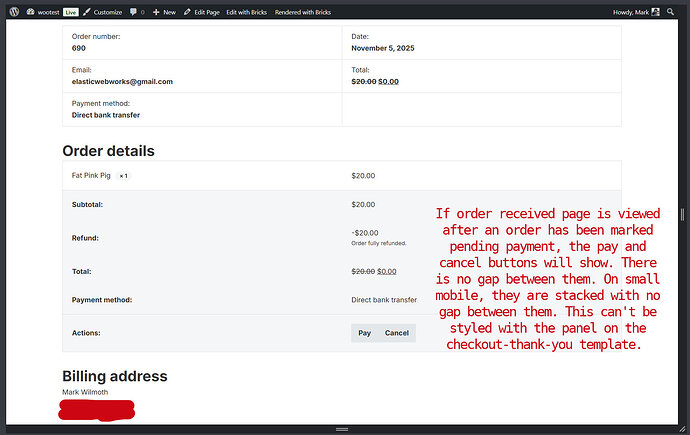Grab the right-edge viewport resize handle

coord(683,215)
